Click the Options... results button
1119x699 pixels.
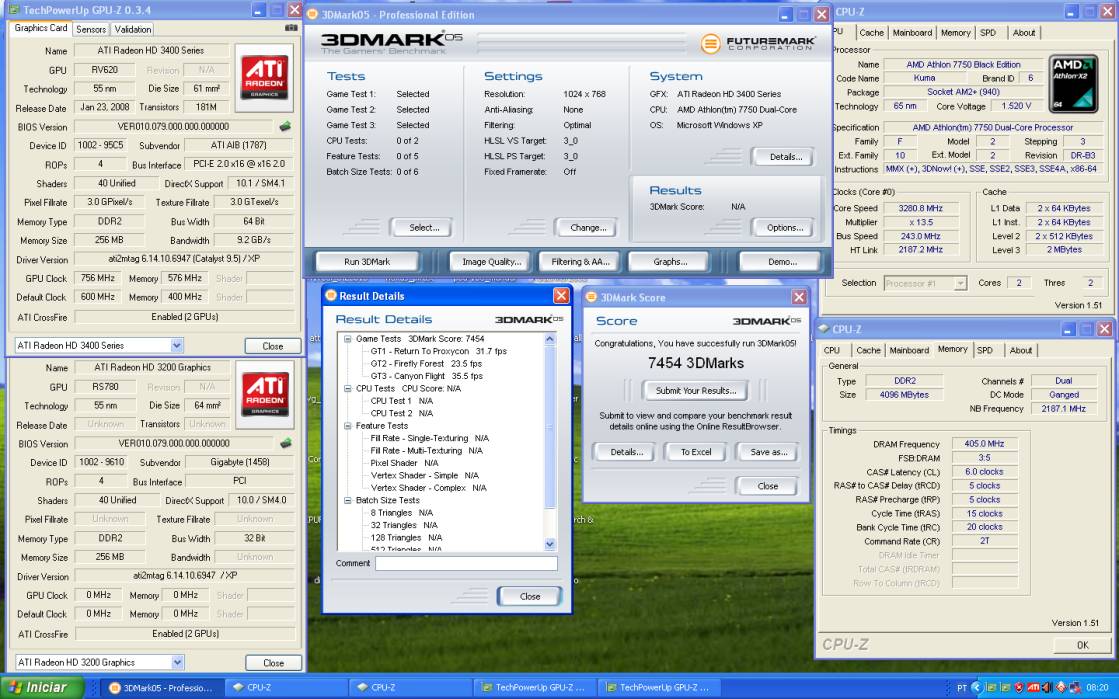784,228
